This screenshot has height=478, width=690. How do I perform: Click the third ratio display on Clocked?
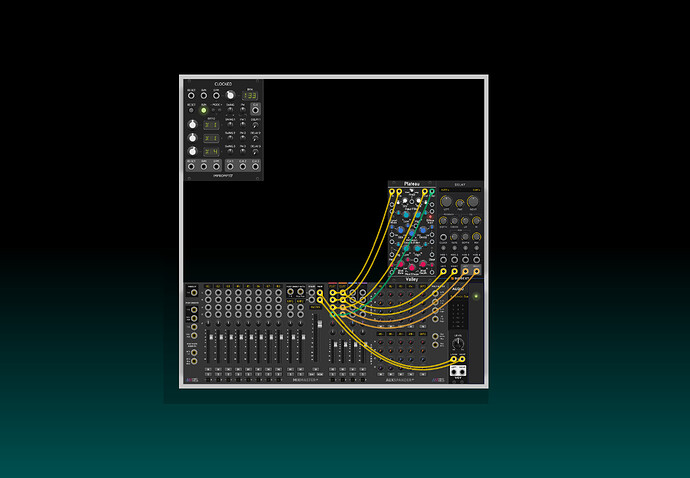pyautogui.click(x=212, y=151)
